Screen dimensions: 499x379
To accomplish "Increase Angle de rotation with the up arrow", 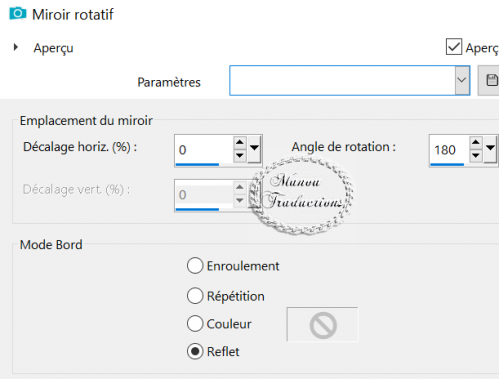I will [x=476, y=143].
